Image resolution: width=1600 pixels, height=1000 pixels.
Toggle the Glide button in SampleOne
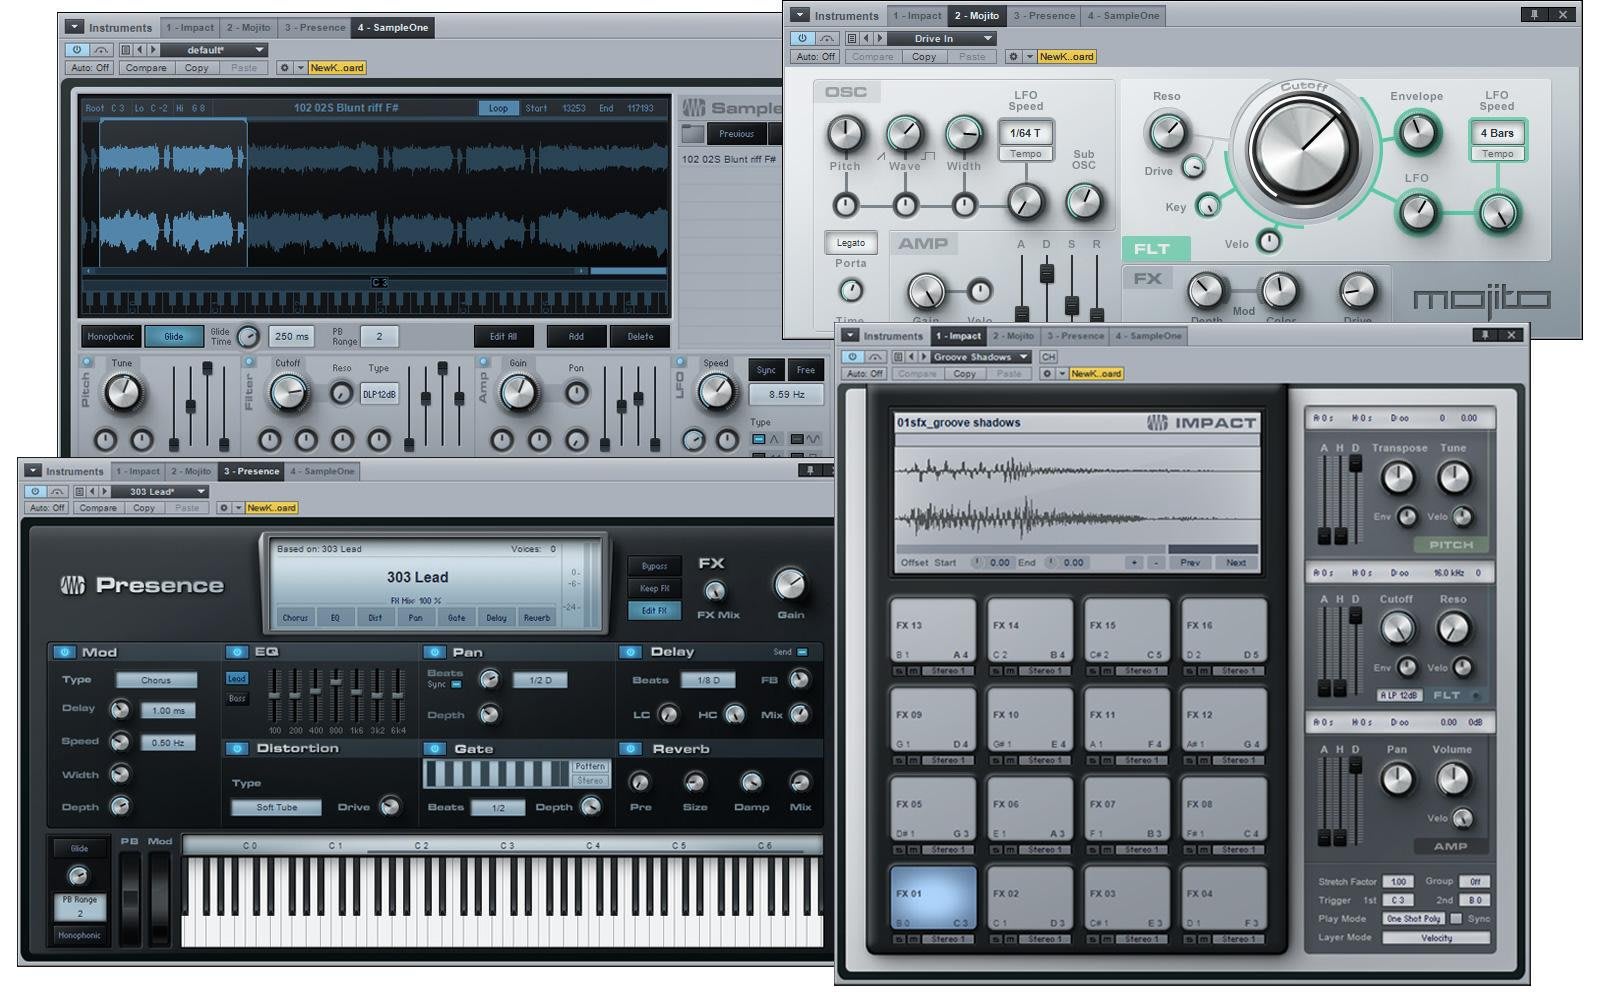(173, 337)
